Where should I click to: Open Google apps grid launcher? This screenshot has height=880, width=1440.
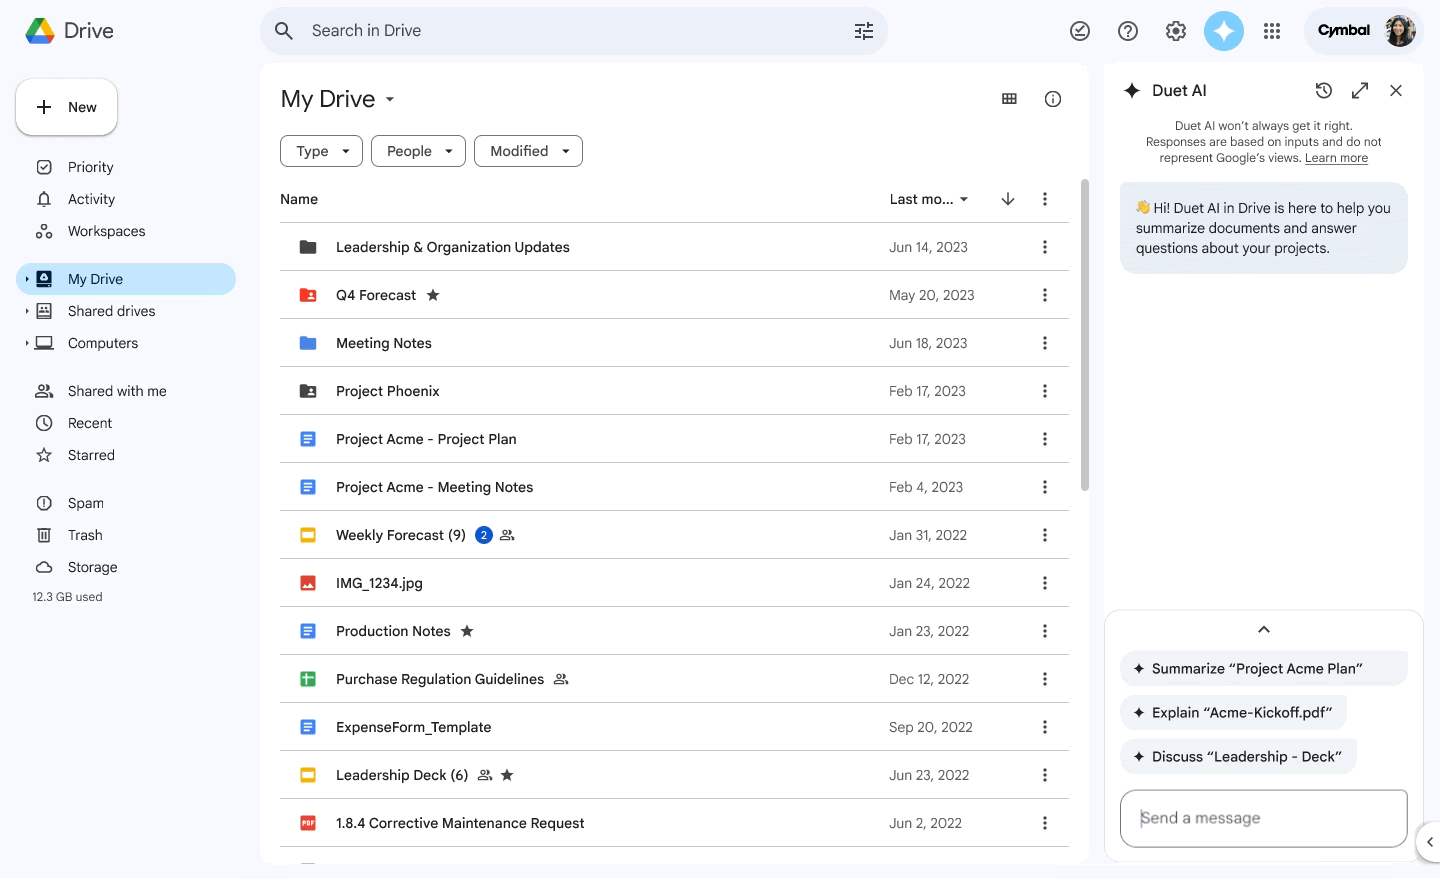click(x=1272, y=31)
